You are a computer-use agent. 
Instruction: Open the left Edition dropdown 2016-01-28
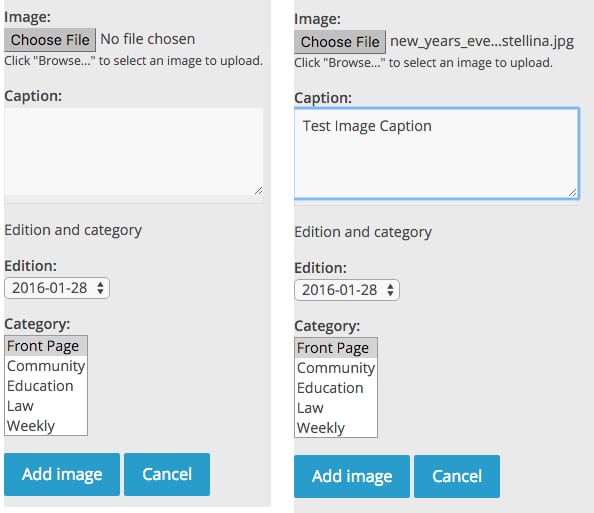click(x=57, y=288)
